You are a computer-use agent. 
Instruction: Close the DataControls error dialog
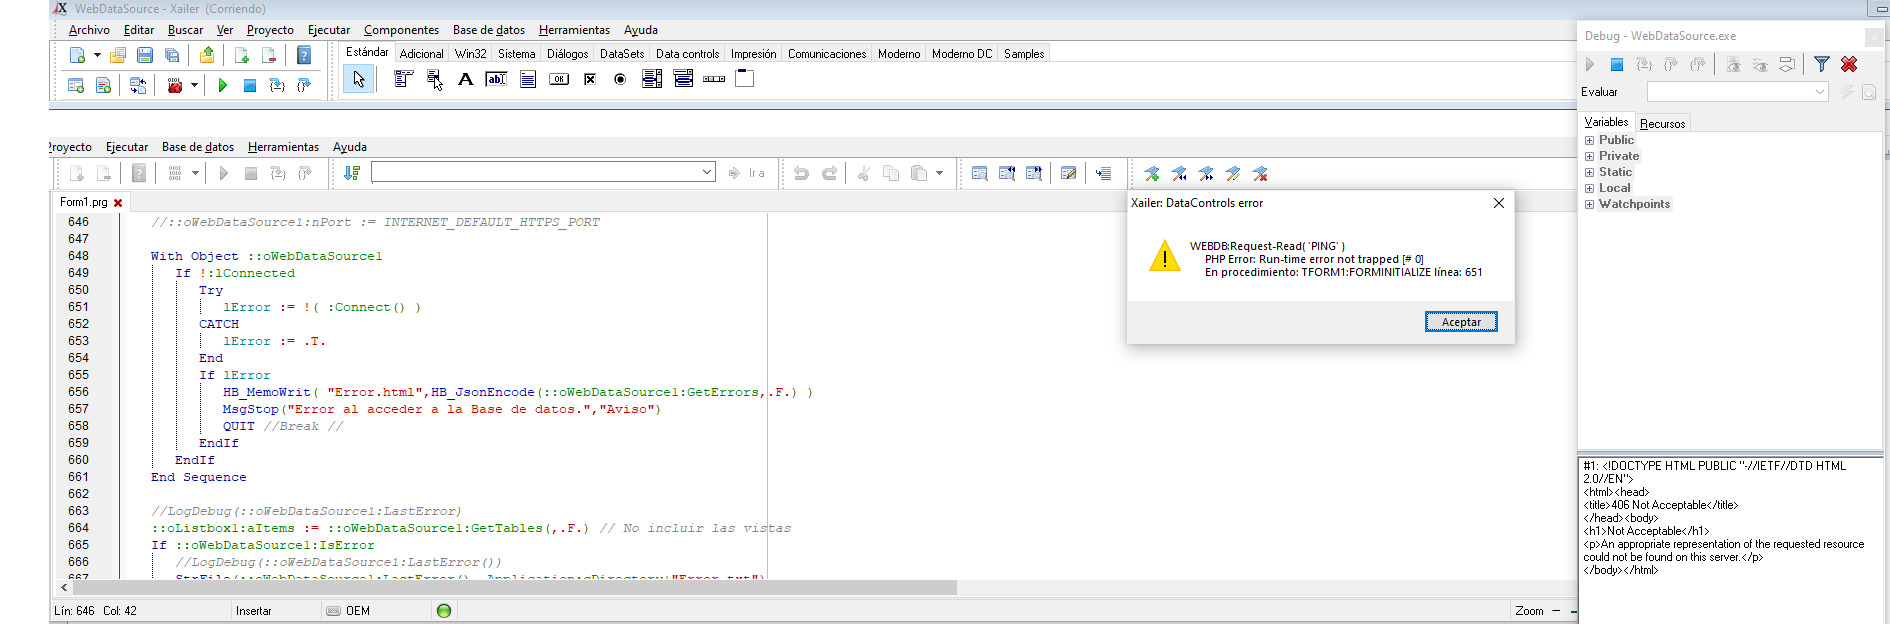pos(1498,203)
